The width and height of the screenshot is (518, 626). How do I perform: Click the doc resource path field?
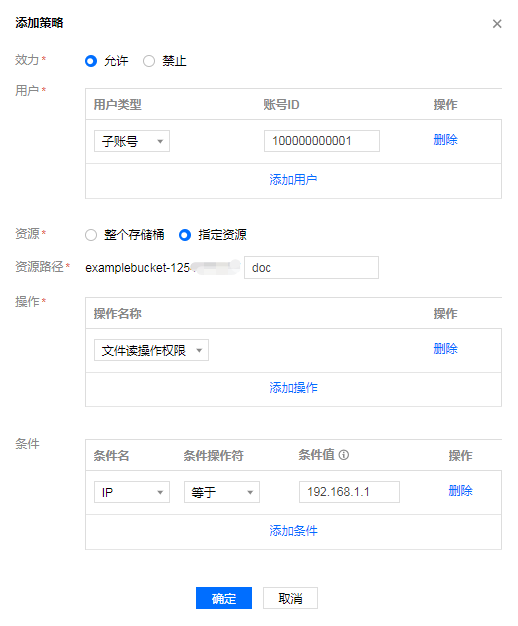[312, 267]
